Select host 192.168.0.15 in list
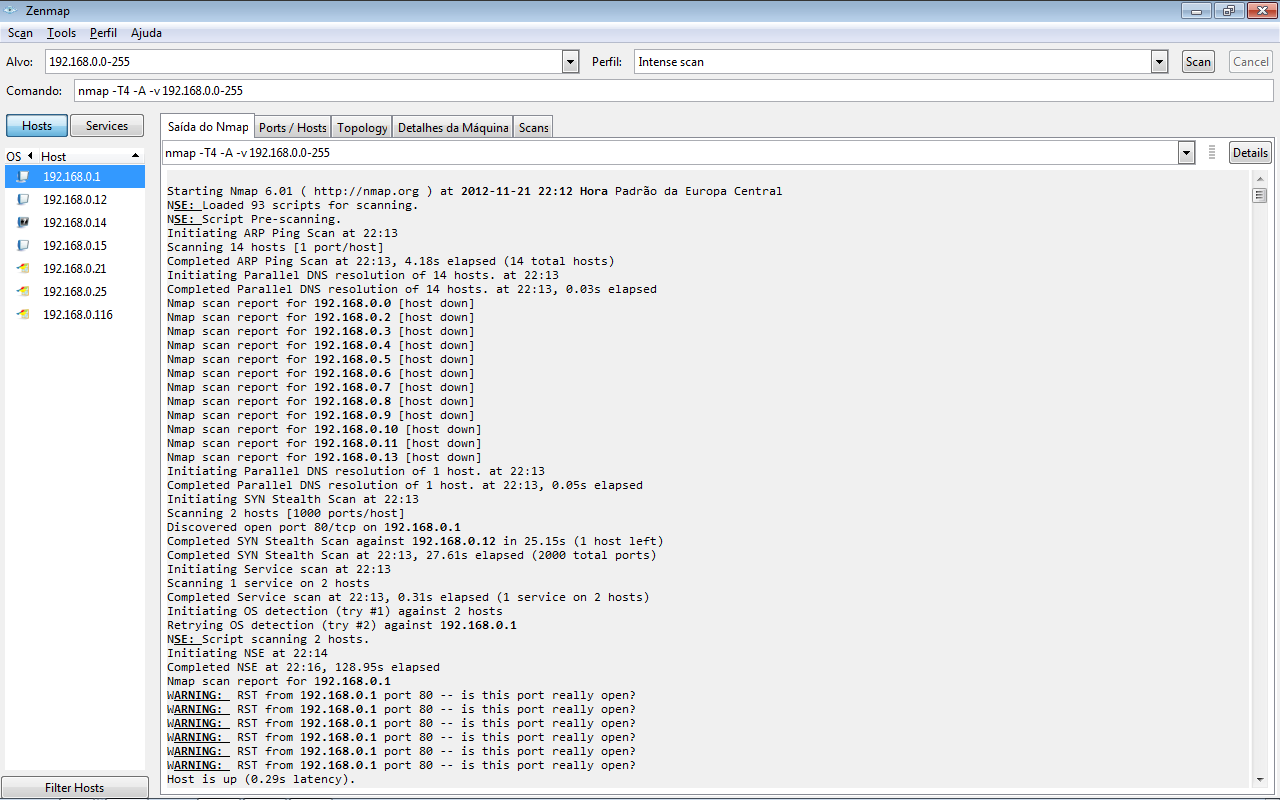This screenshot has height=800, width=1280. click(x=75, y=246)
